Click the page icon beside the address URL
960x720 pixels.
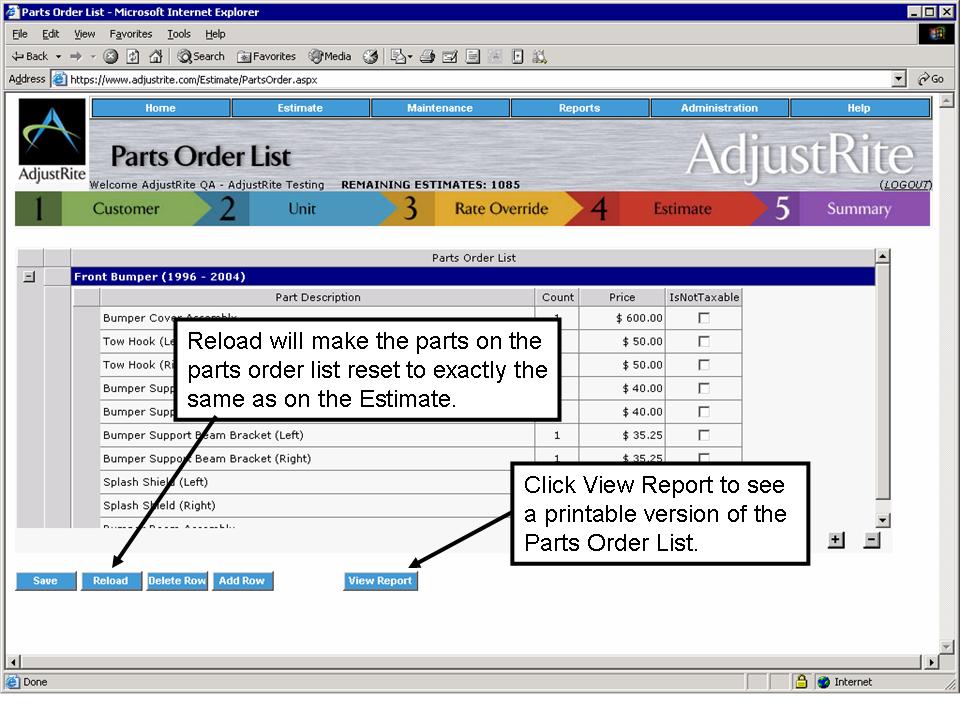click(59, 79)
